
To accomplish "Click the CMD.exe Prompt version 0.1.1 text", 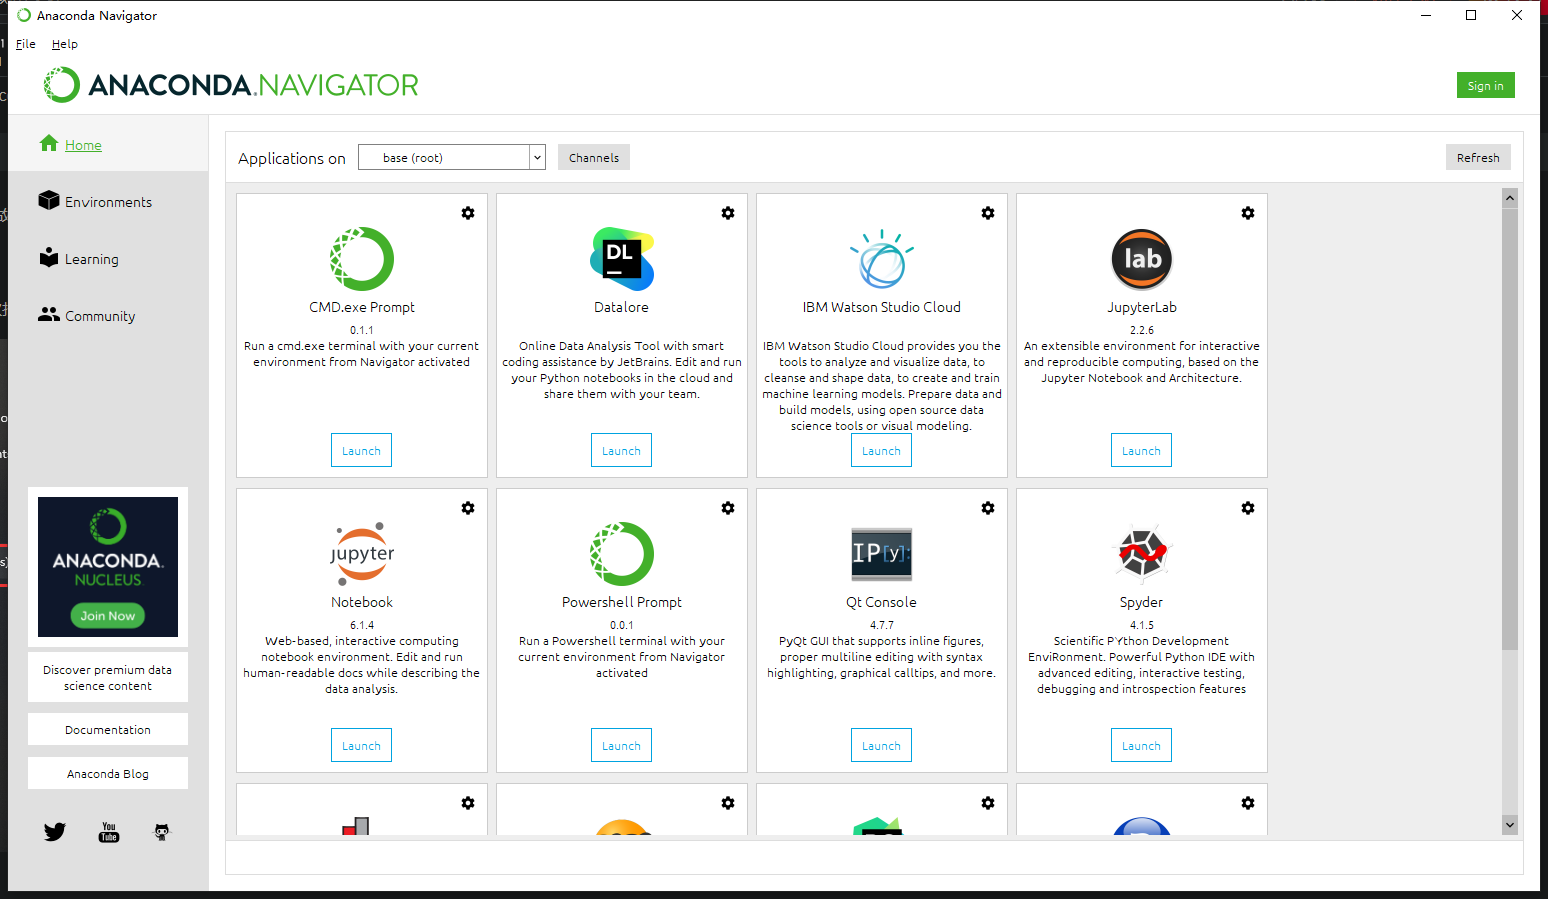I will coord(362,329).
